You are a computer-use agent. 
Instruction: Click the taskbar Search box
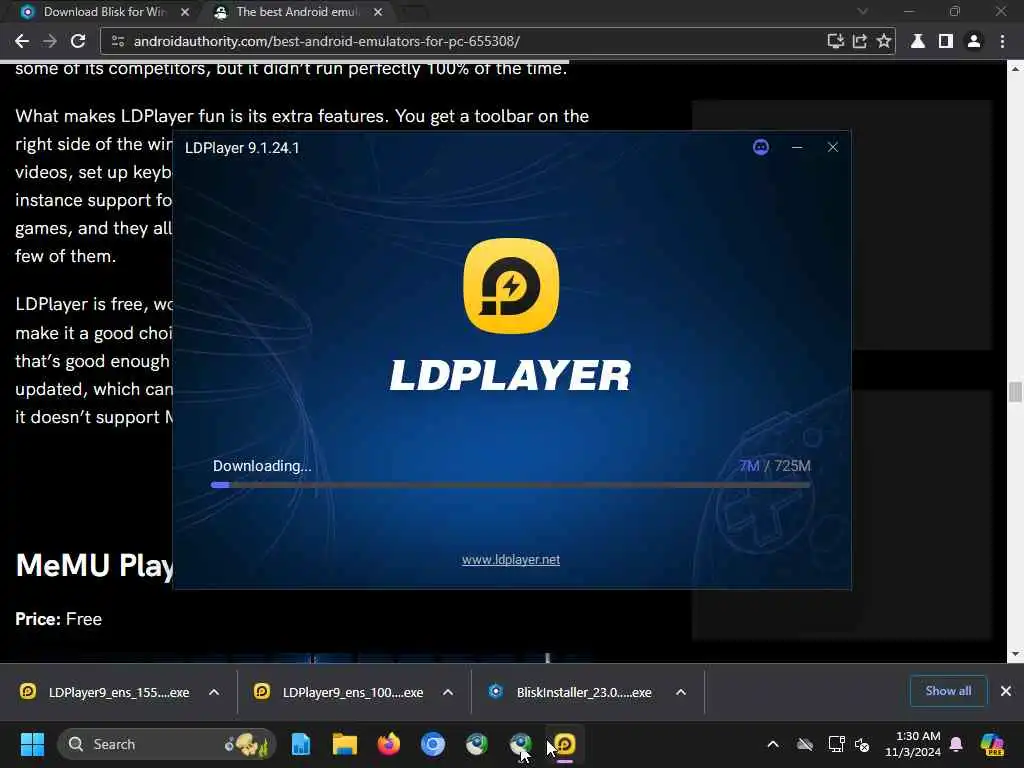click(167, 744)
